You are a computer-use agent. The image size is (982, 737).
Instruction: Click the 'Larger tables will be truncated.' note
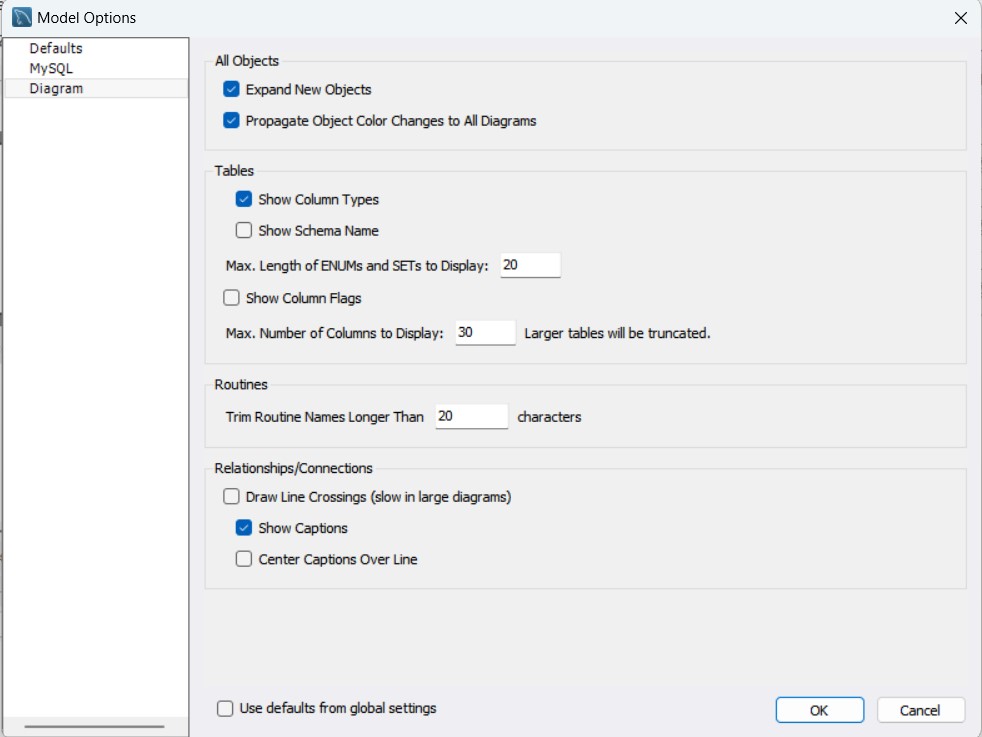coord(617,333)
